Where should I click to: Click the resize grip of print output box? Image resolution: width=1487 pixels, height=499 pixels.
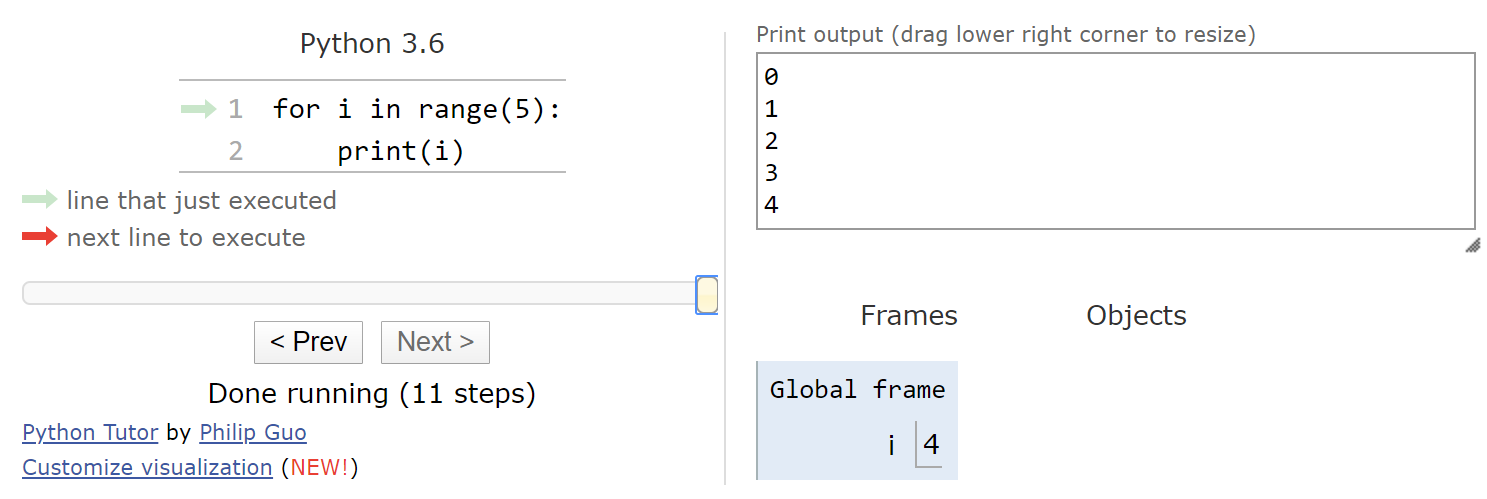pyautogui.click(x=1472, y=246)
